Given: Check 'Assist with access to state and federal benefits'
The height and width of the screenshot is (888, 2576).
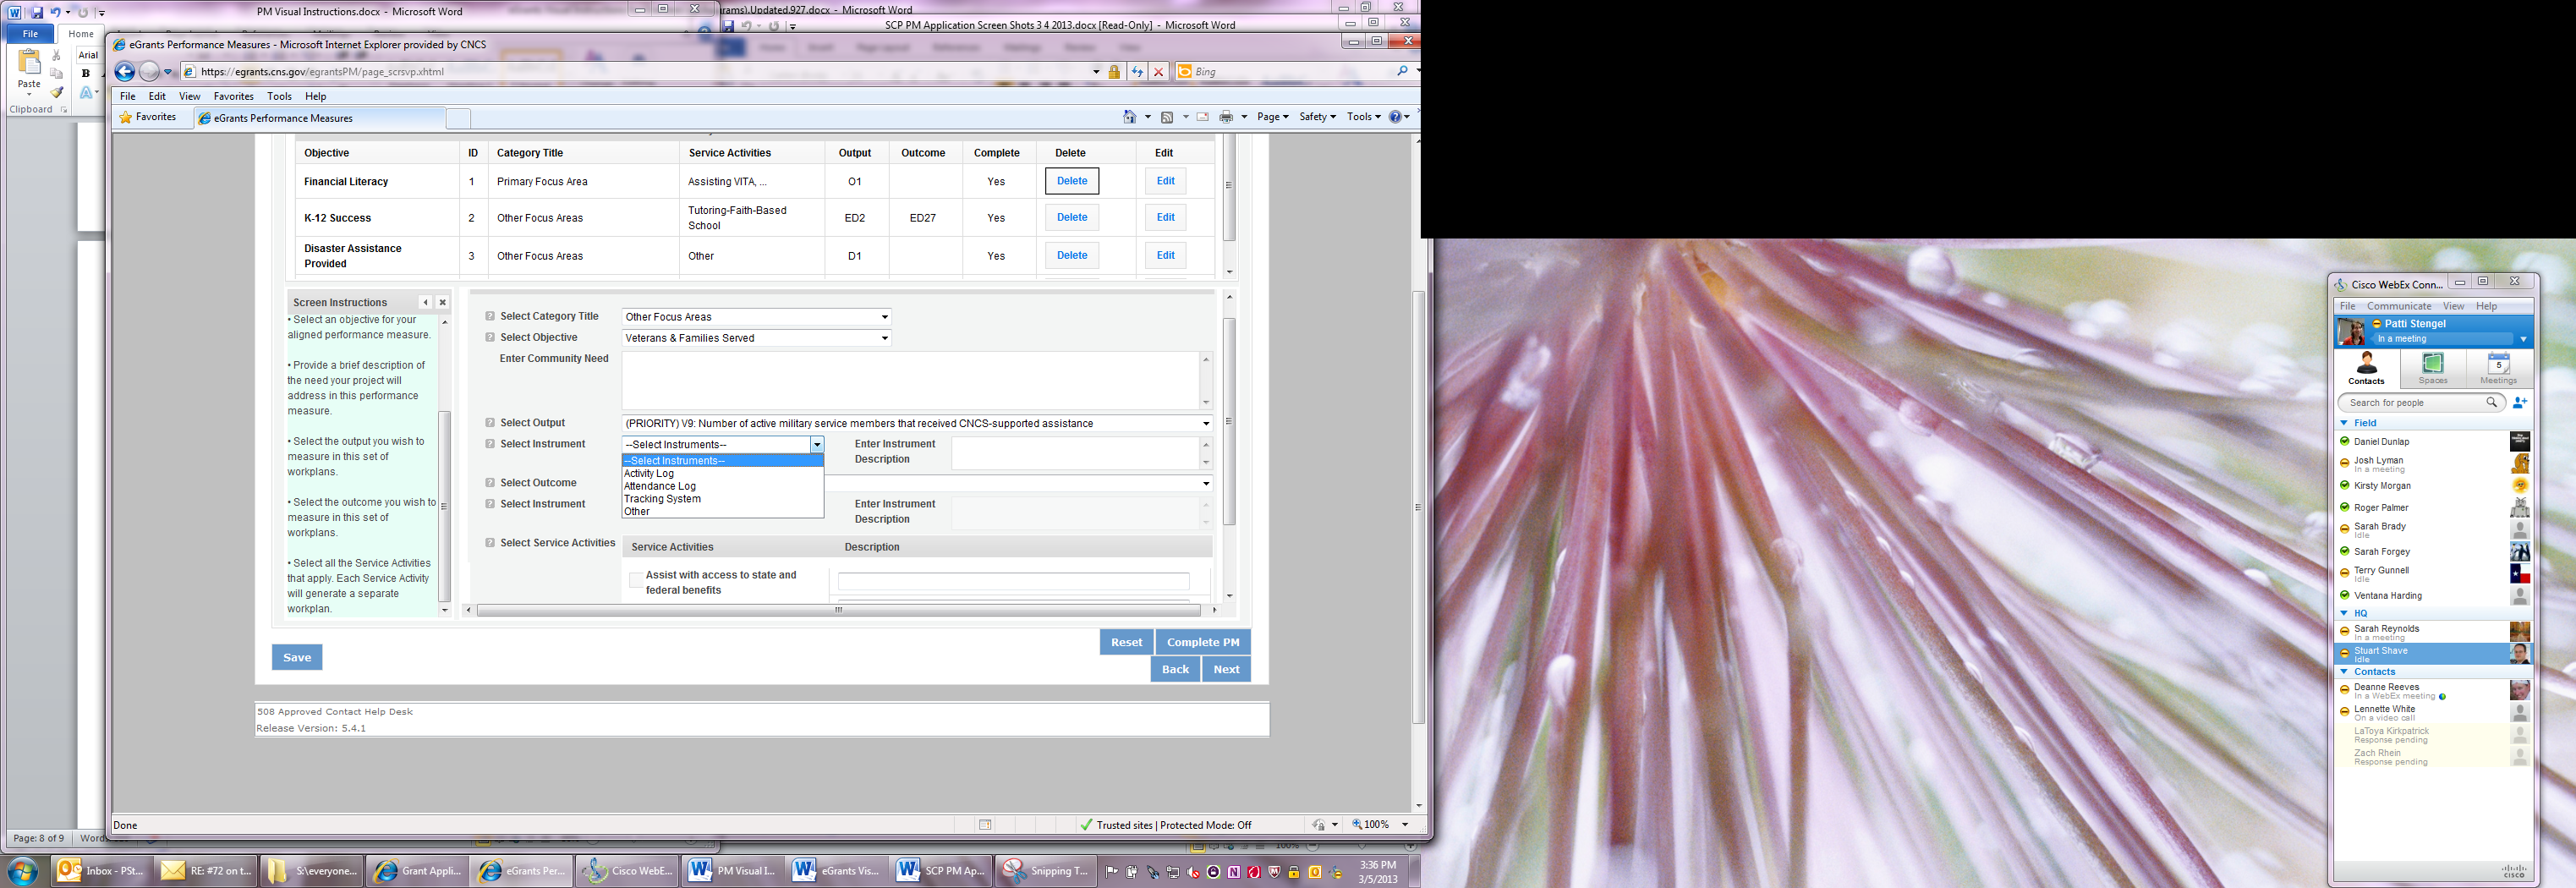Looking at the screenshot, I should tap(636, 581).
